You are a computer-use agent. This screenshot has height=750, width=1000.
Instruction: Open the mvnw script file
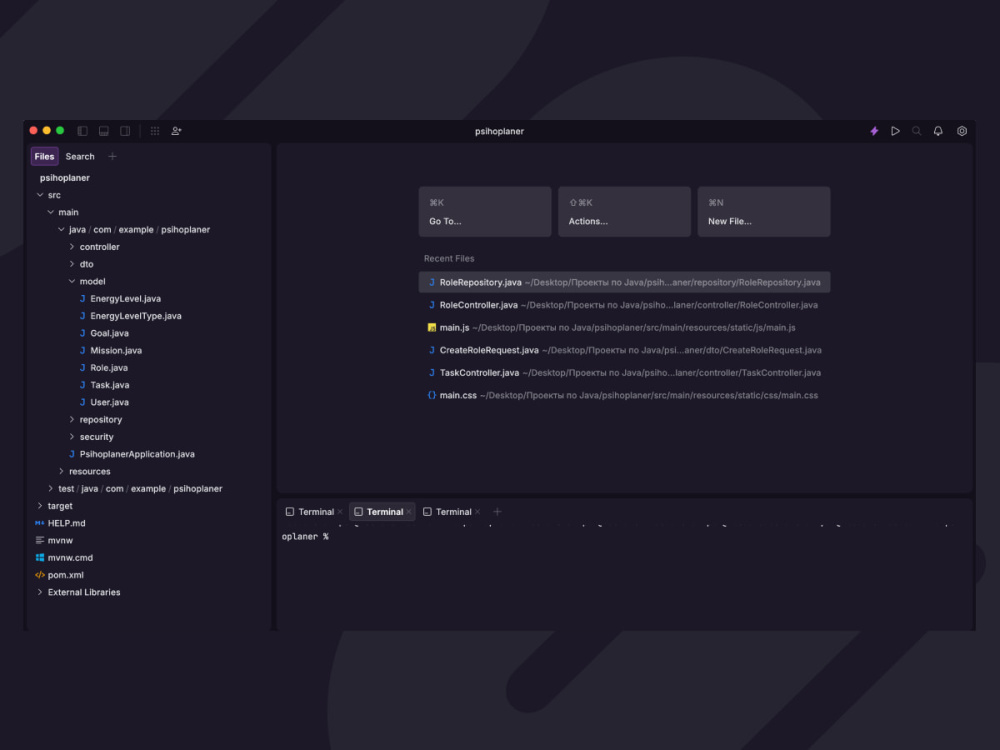[60, 540]
